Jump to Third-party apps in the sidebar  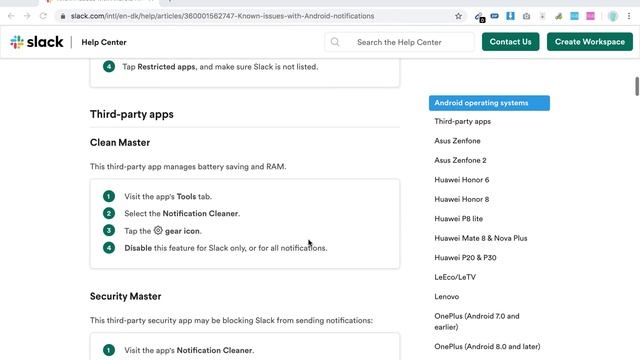click(x=462, y=122)
